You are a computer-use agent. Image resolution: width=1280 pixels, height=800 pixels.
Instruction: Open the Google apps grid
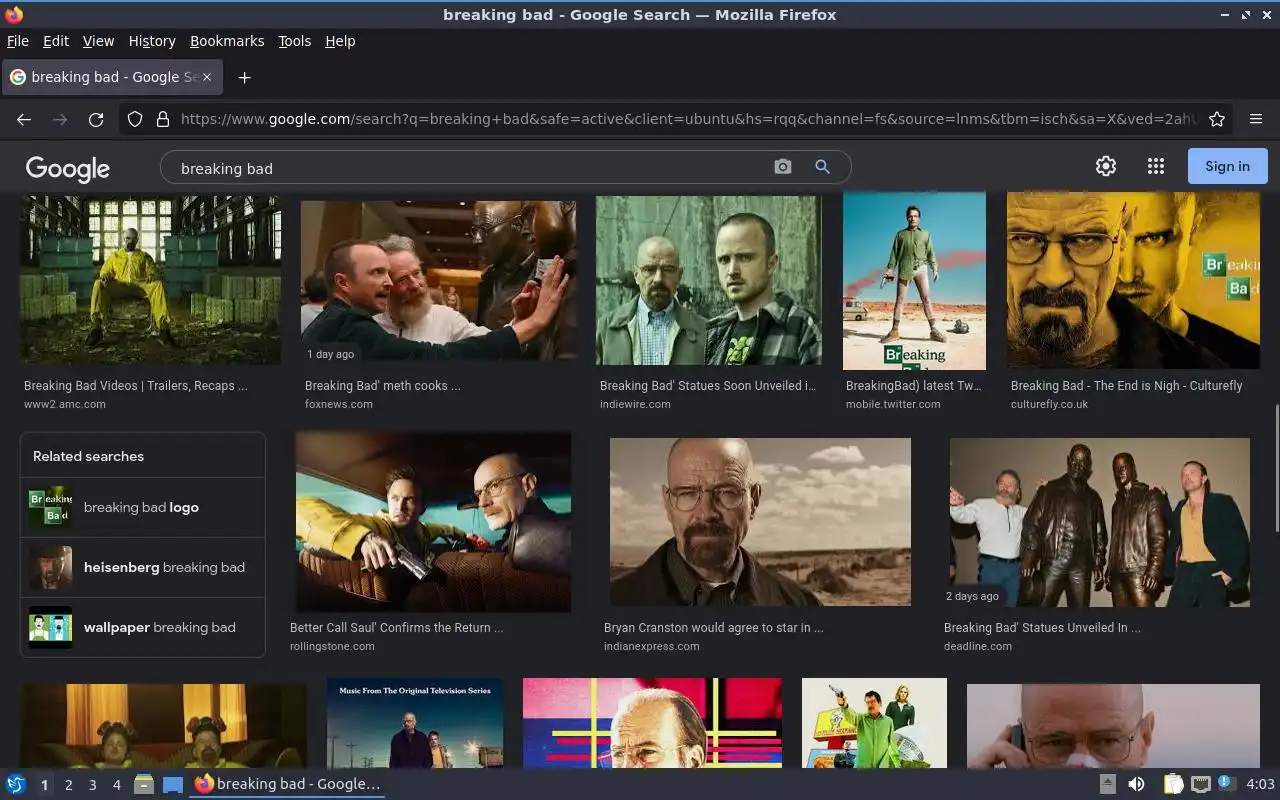click(x=1156, y=166)
